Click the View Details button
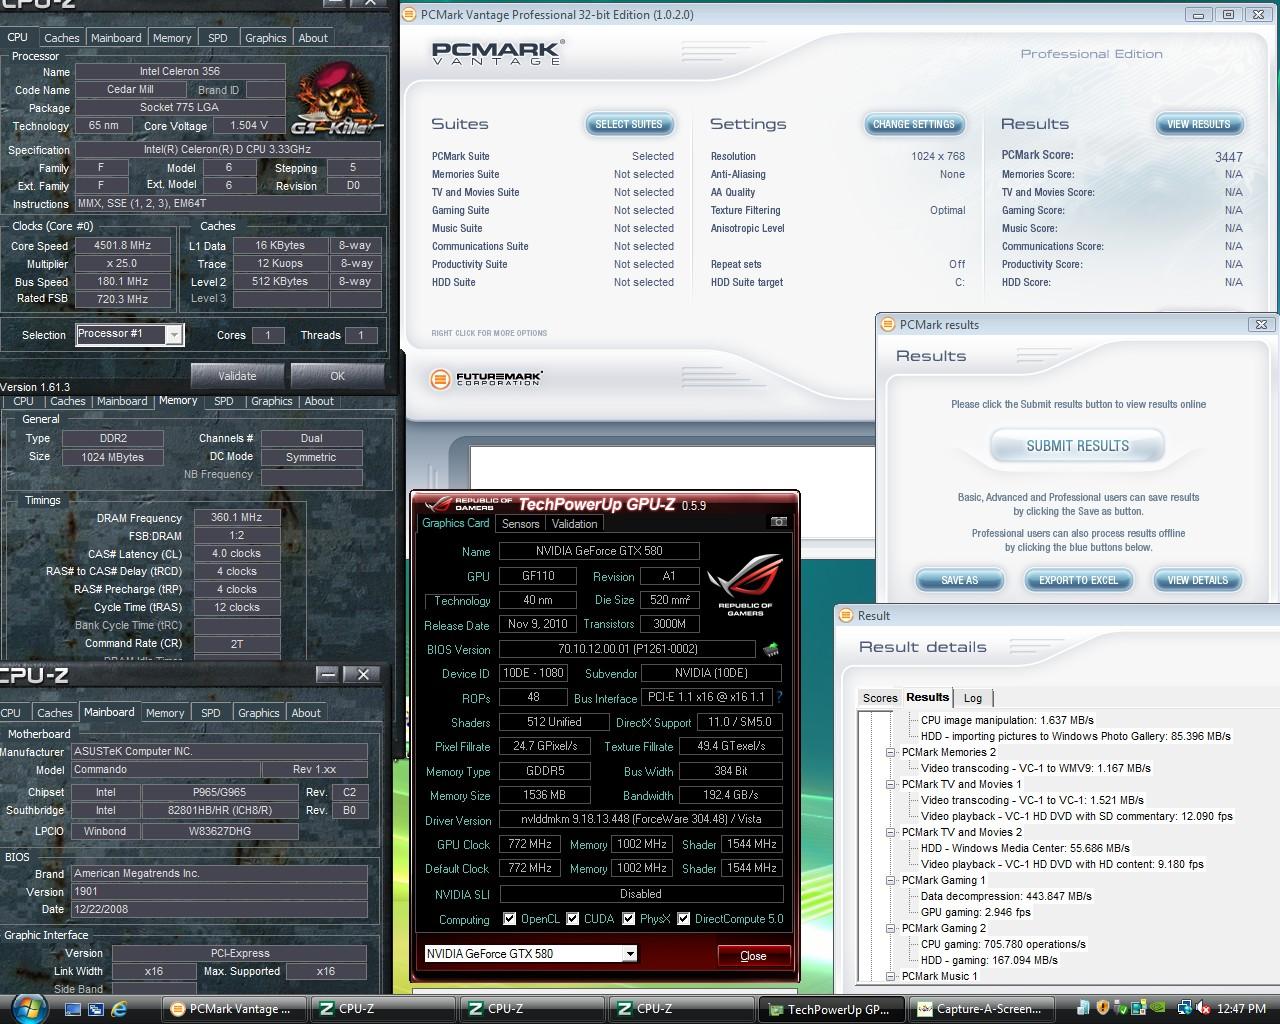 [x=1197, y=580]
